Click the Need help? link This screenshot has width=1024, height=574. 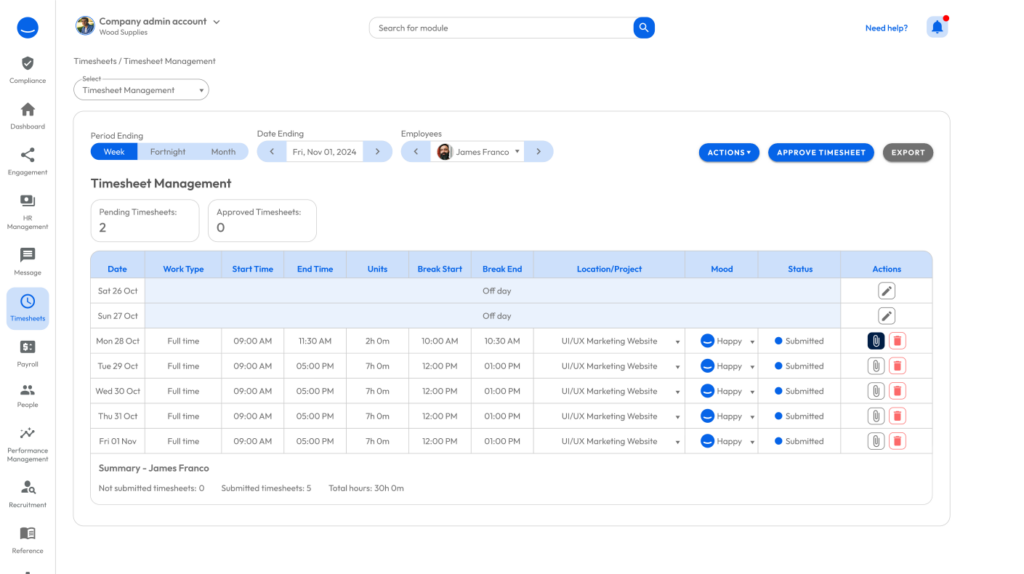[886, 28]
